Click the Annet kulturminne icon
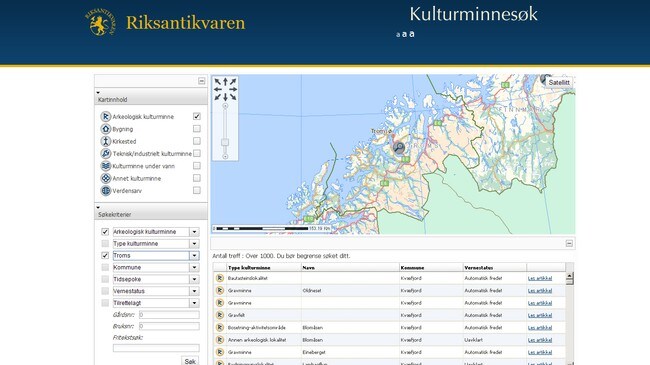This screenshot has height=365, width=650. click(x=106, y=178)
